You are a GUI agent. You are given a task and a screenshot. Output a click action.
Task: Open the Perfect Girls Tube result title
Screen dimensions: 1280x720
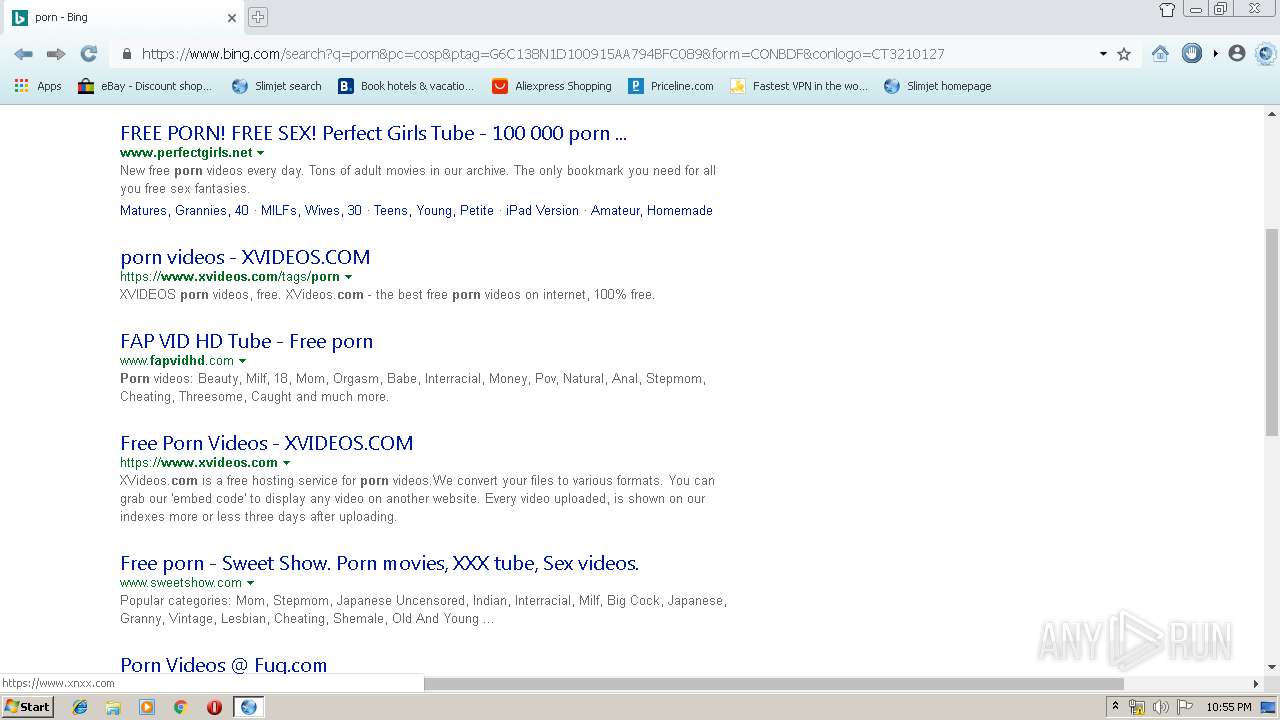pos(373,133)
